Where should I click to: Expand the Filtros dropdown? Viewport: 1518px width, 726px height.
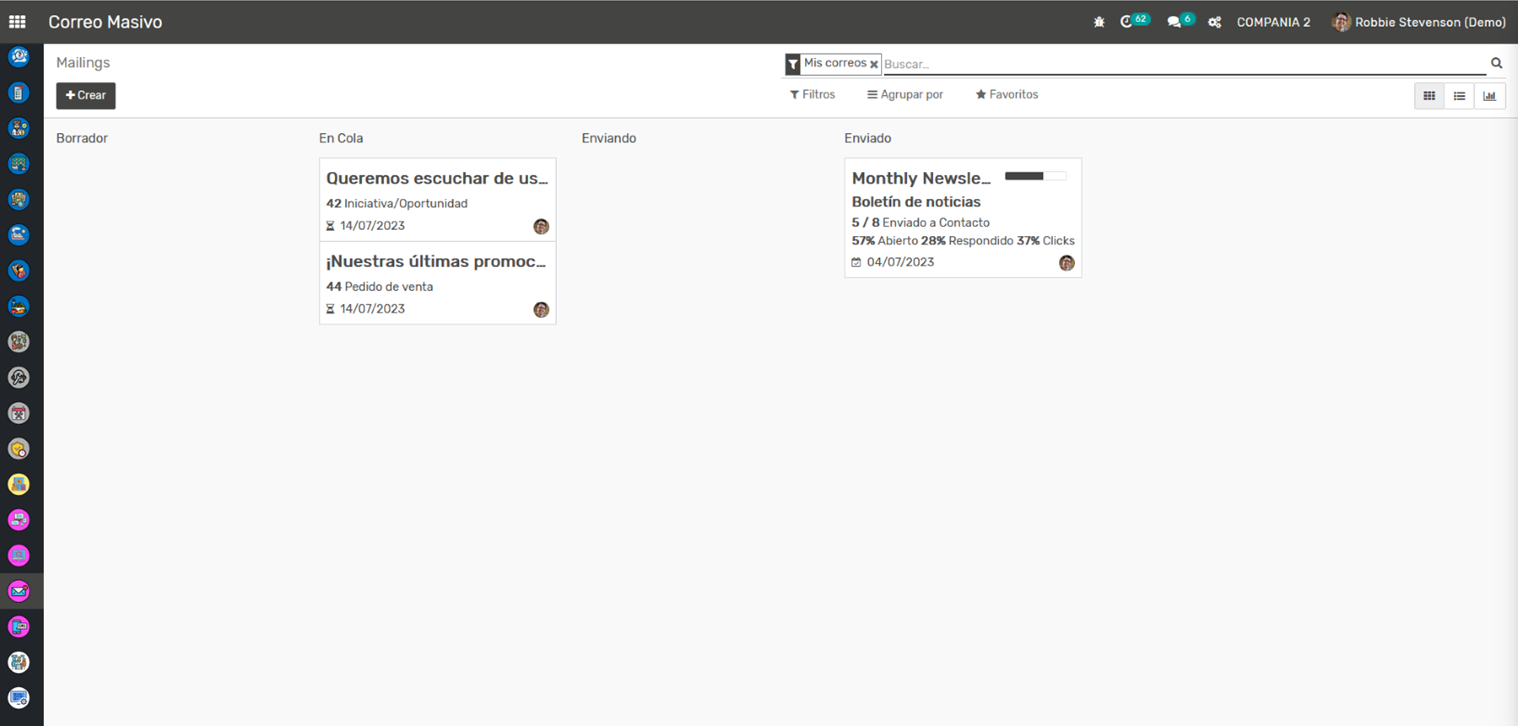[812, 95]
